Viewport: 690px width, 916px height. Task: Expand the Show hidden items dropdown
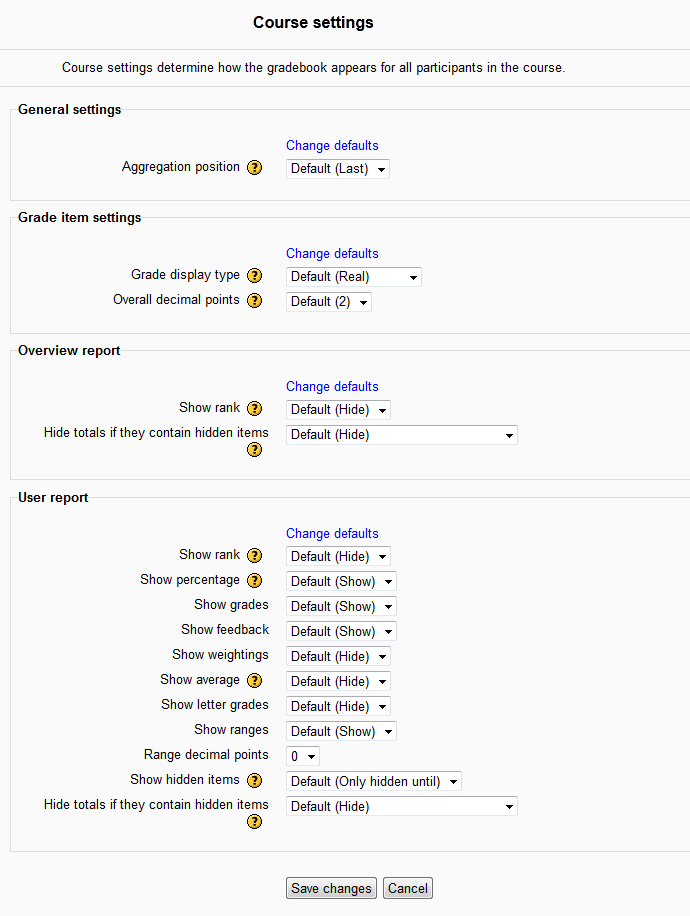(x=374, y=782)
